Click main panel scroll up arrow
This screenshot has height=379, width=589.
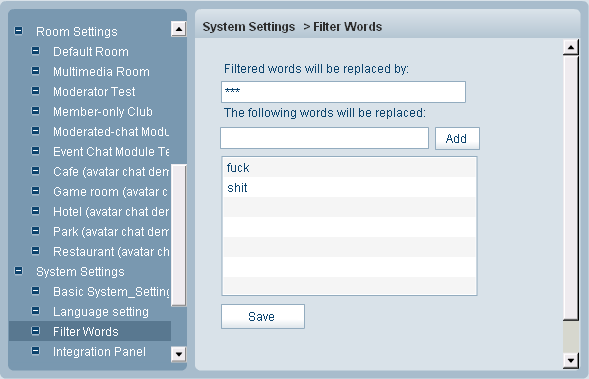pyautogui.click(x=571, y=47)
